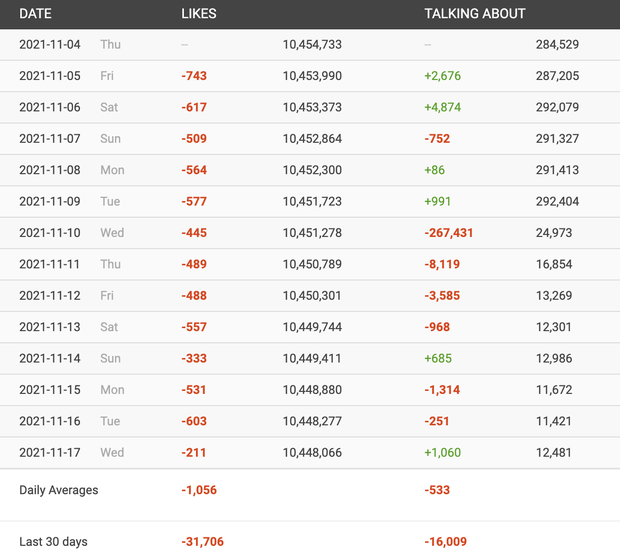The width and height of the screenshot is (620, 559).
Task: Click the -557 likes change value
Action: point(194,327)
